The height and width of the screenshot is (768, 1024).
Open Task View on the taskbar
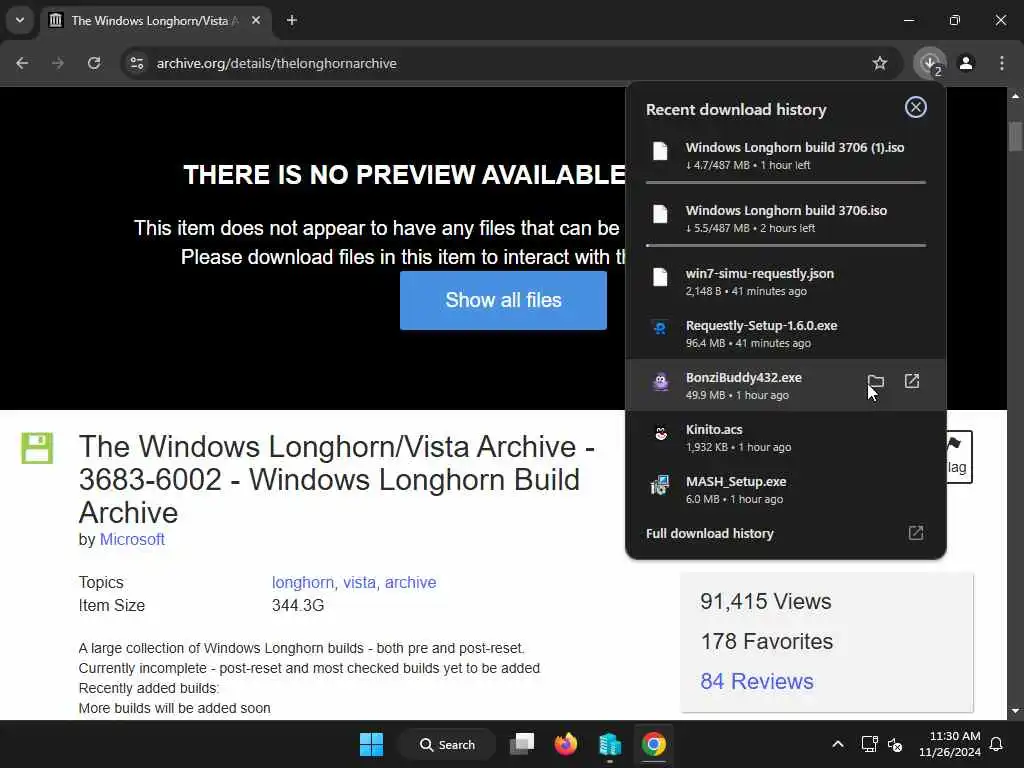(522, 744)
